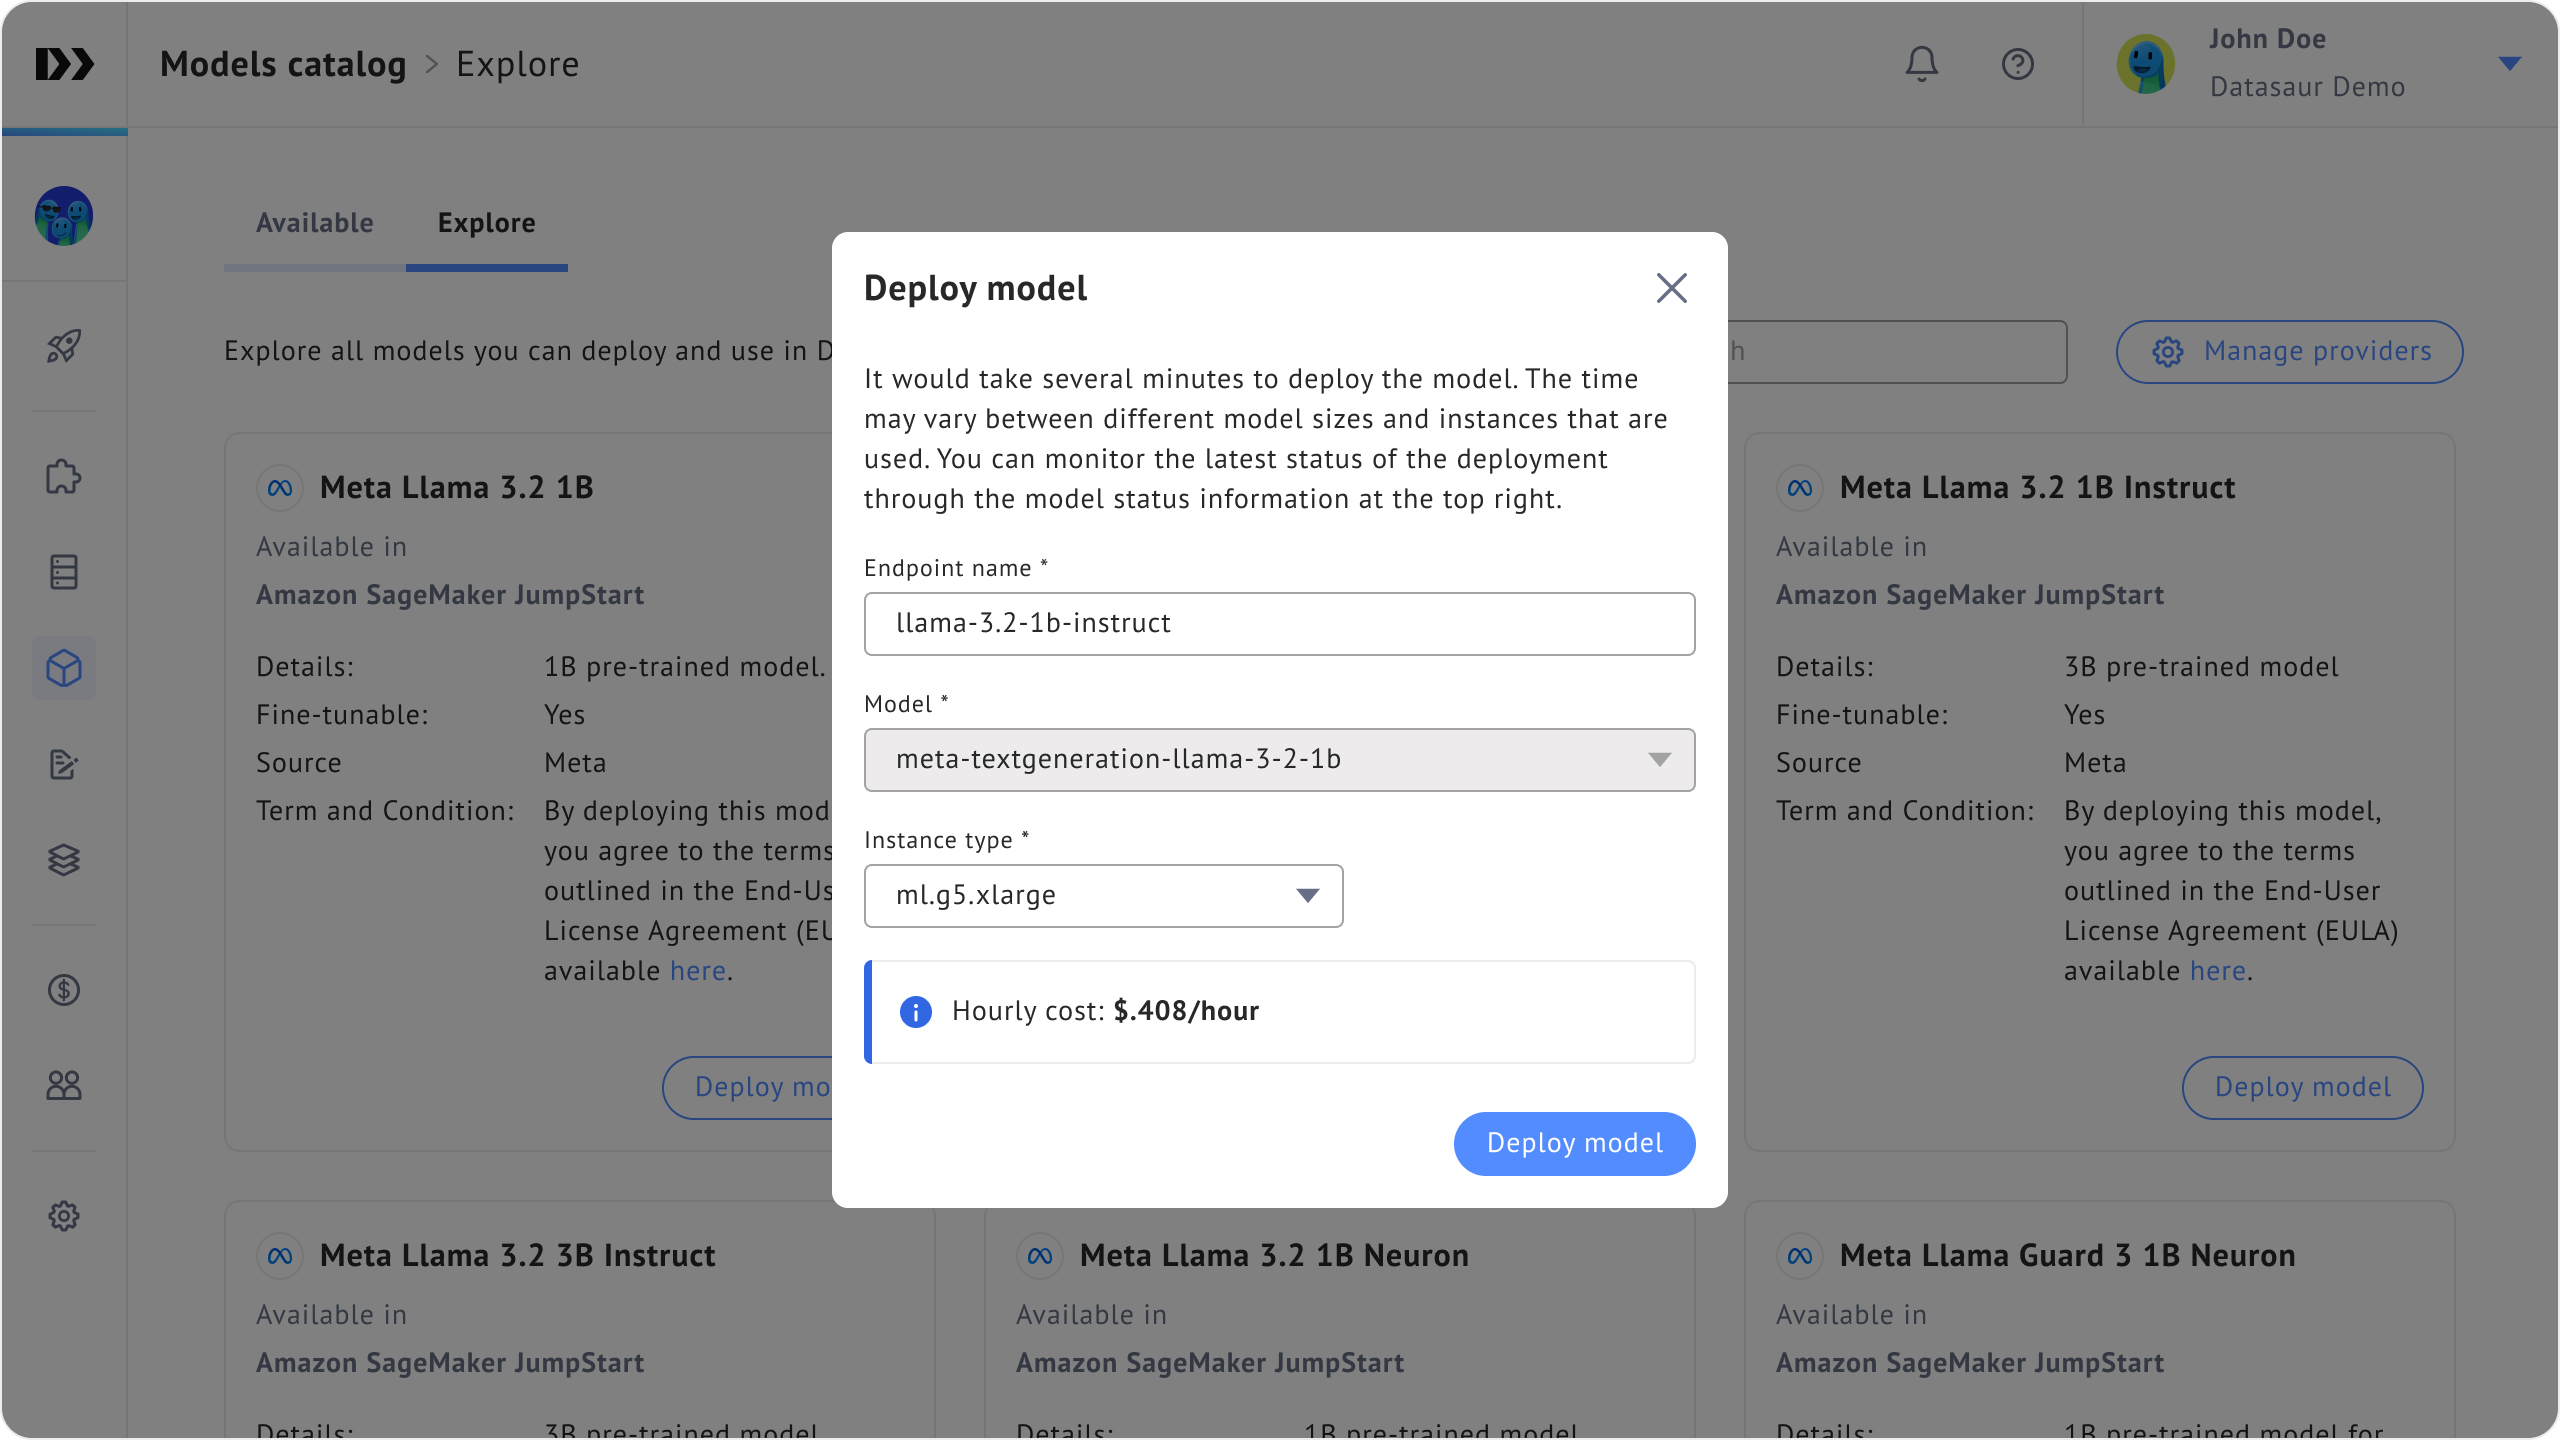Click the dollar sign billing icon

[x=64, y=990]
